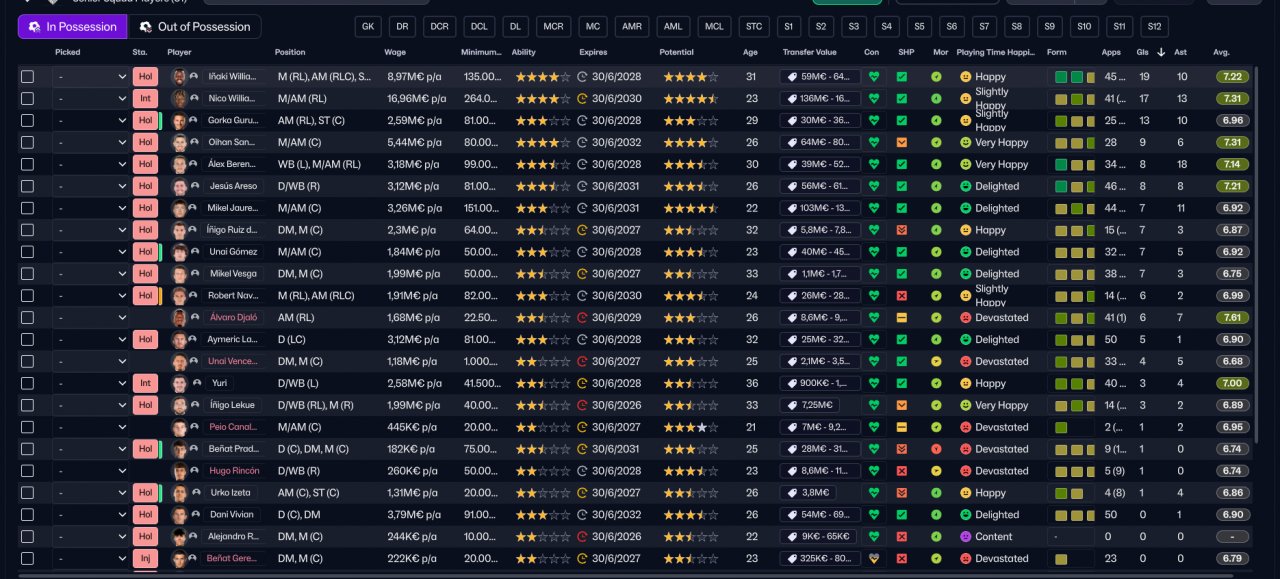The image size is (1280, 579).
Task: Click the match sharpness icon for Oihan Sancet
Action: pos(902,142)
